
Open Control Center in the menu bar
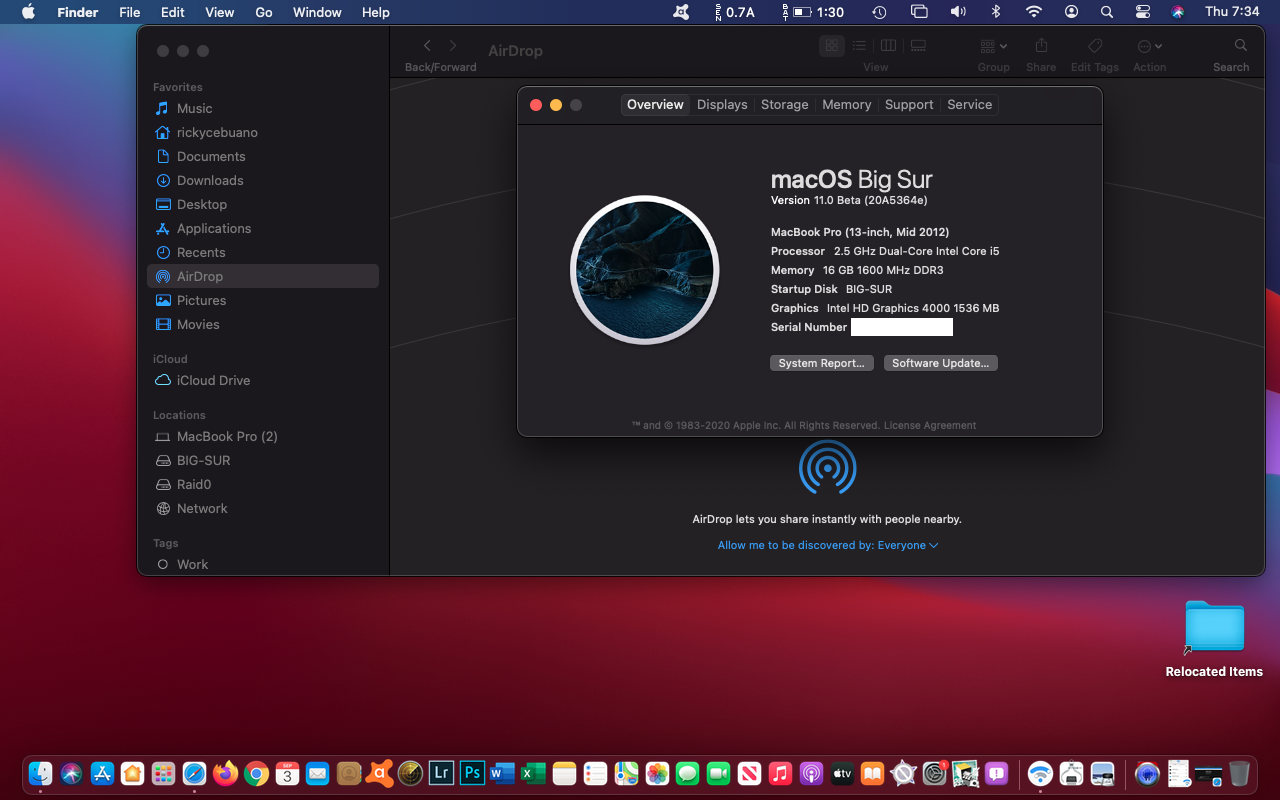click(1143, 12)
